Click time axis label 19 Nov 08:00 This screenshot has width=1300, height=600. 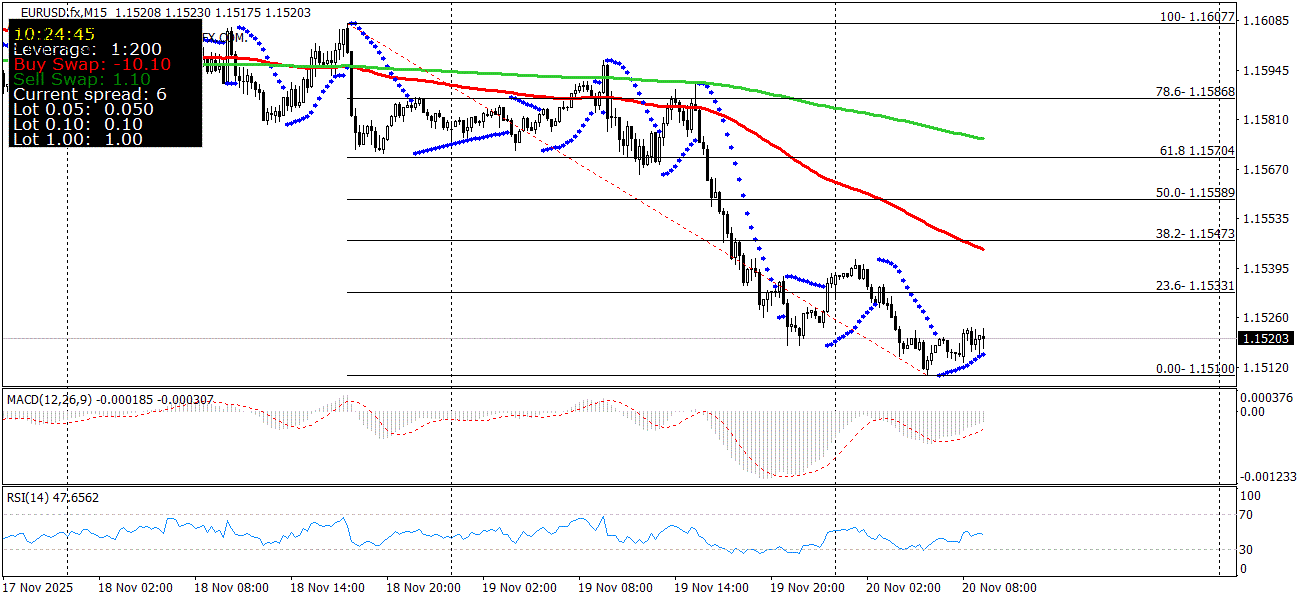coord(616,587)
